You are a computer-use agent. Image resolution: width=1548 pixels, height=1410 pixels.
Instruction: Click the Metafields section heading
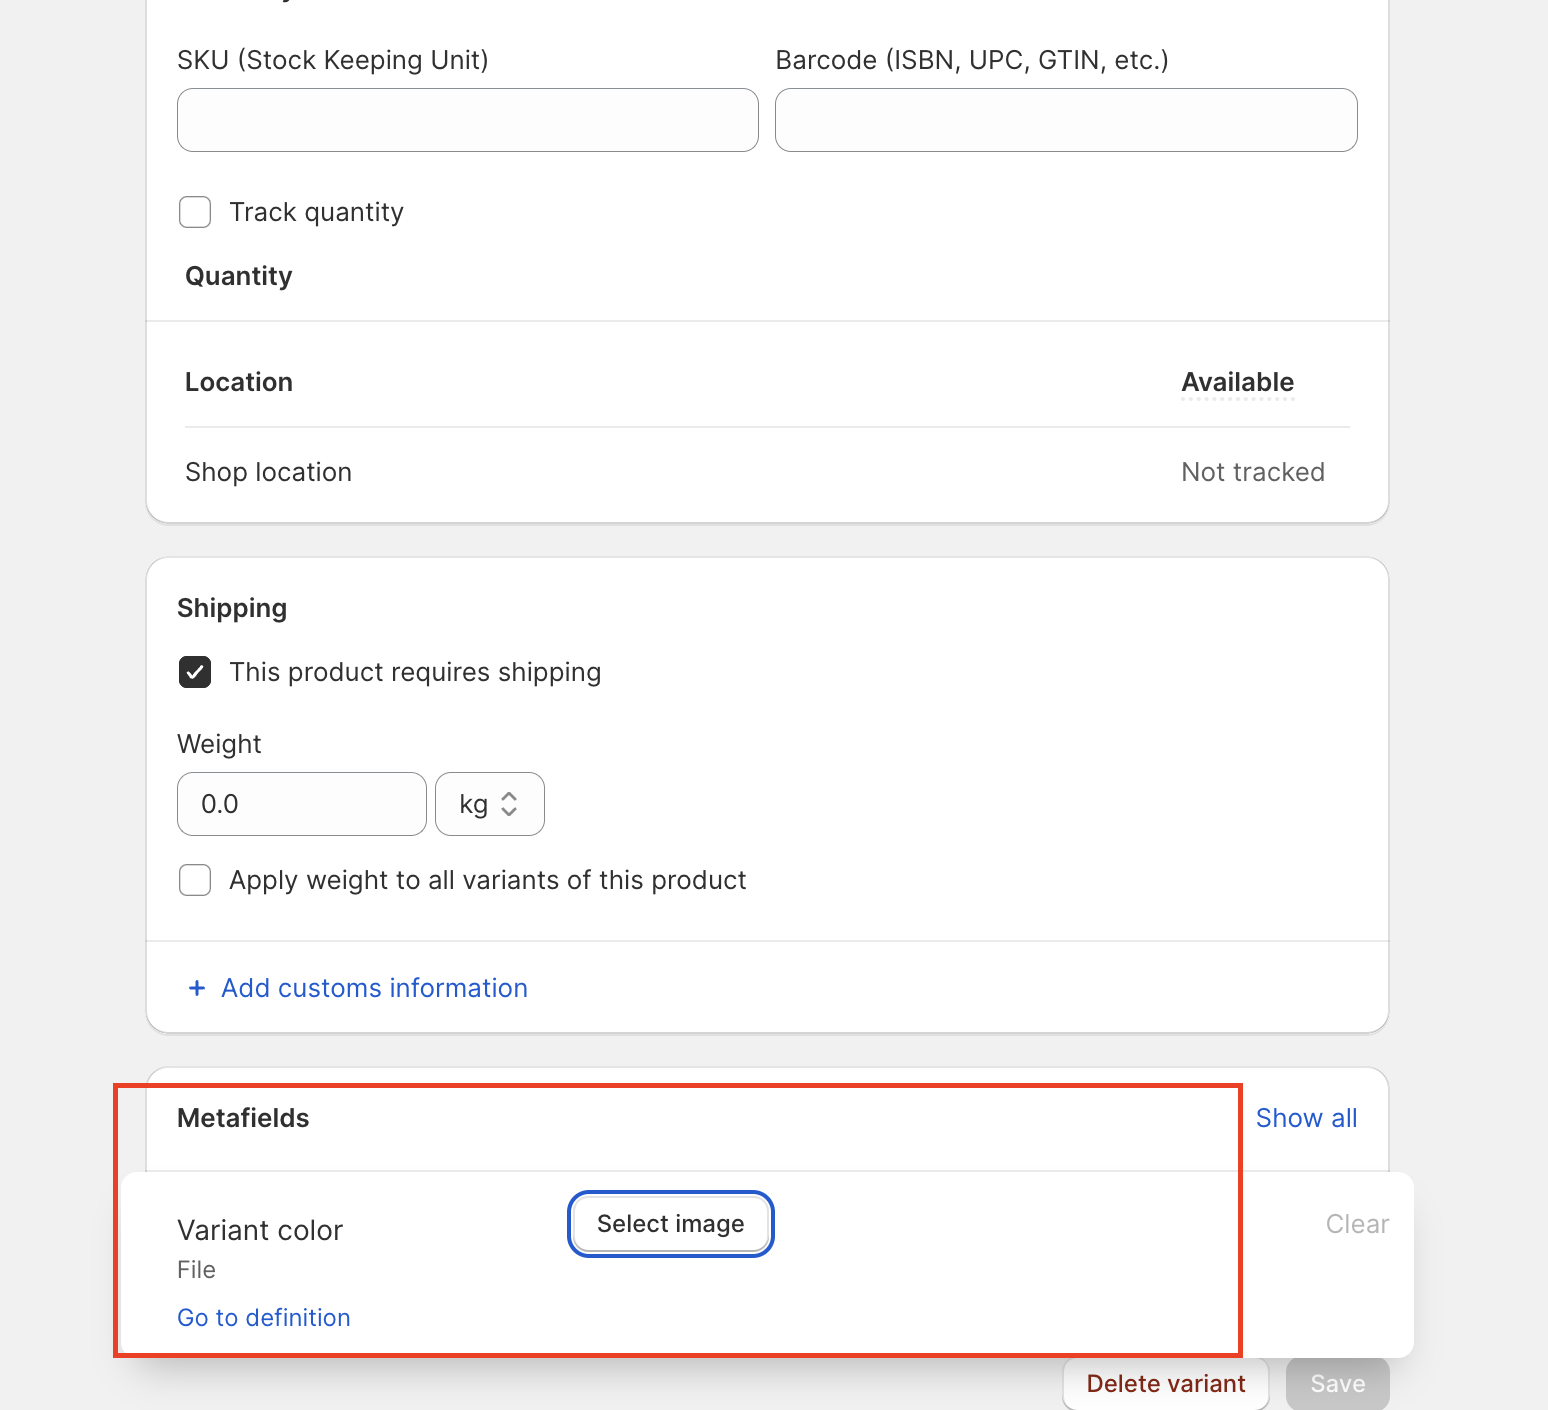coord(243,1118)
